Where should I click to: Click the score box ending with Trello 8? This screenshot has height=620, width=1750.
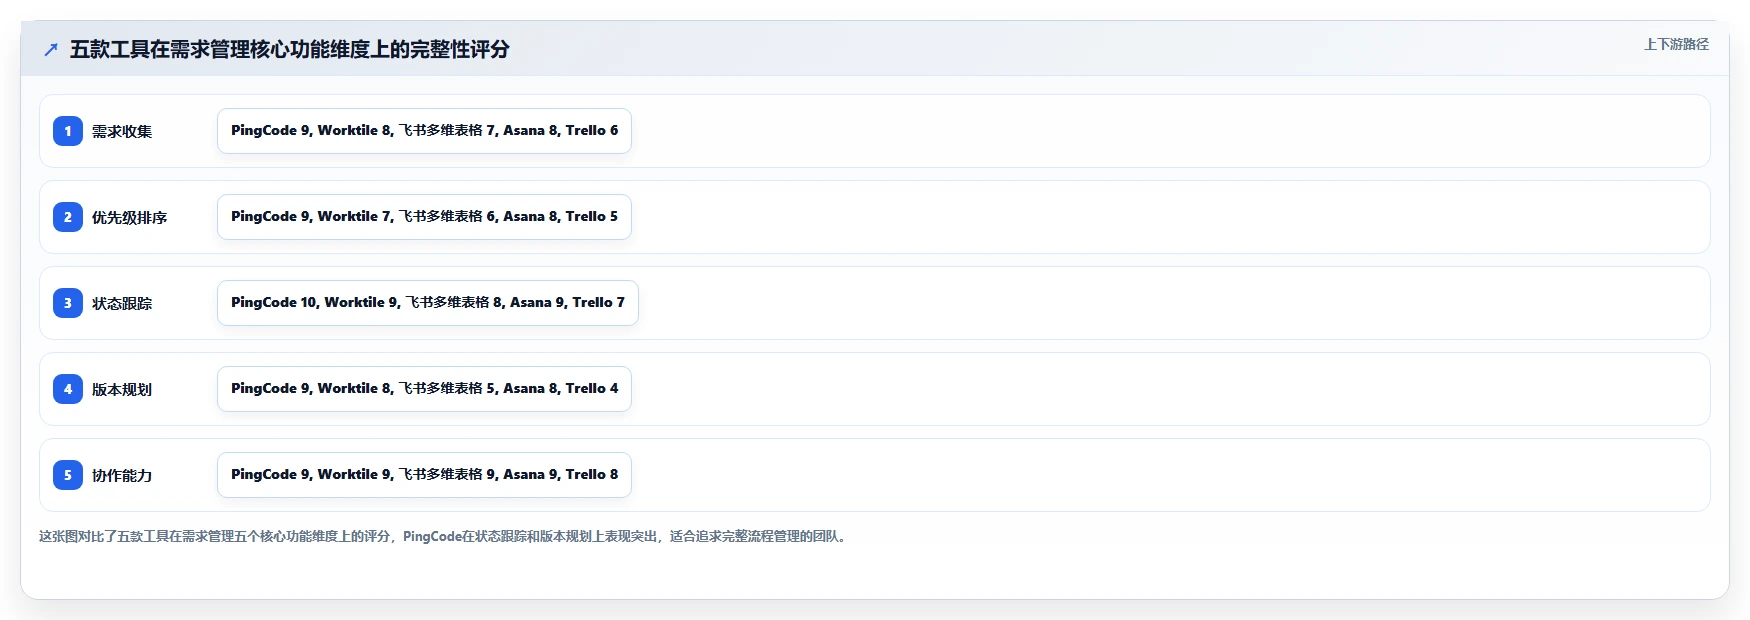tap(424, 475)
